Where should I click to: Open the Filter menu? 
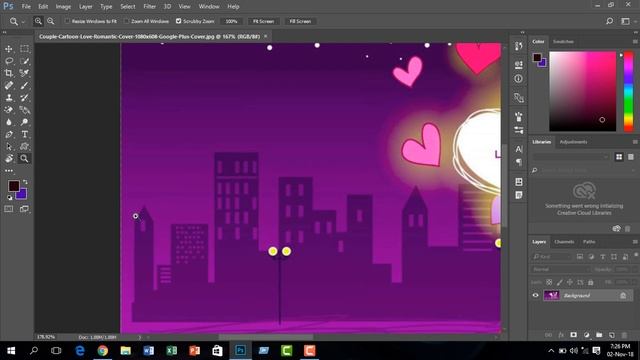(149, 7)
